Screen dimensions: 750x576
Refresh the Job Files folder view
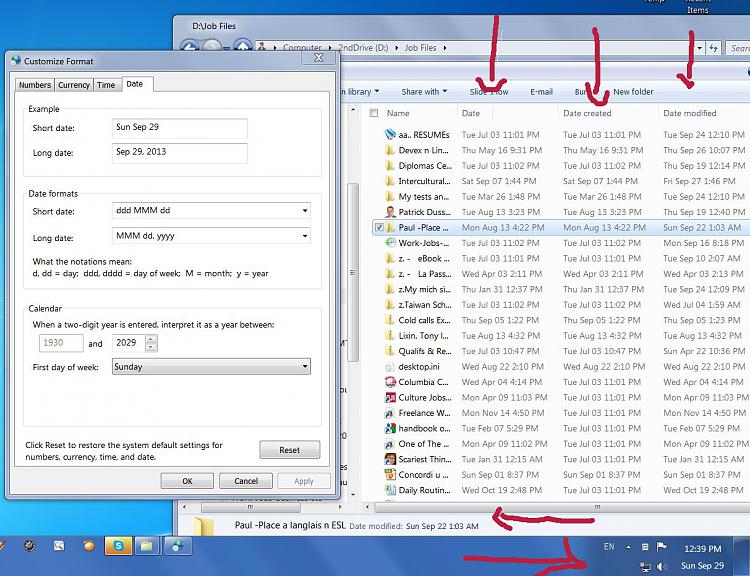point(713,48)
